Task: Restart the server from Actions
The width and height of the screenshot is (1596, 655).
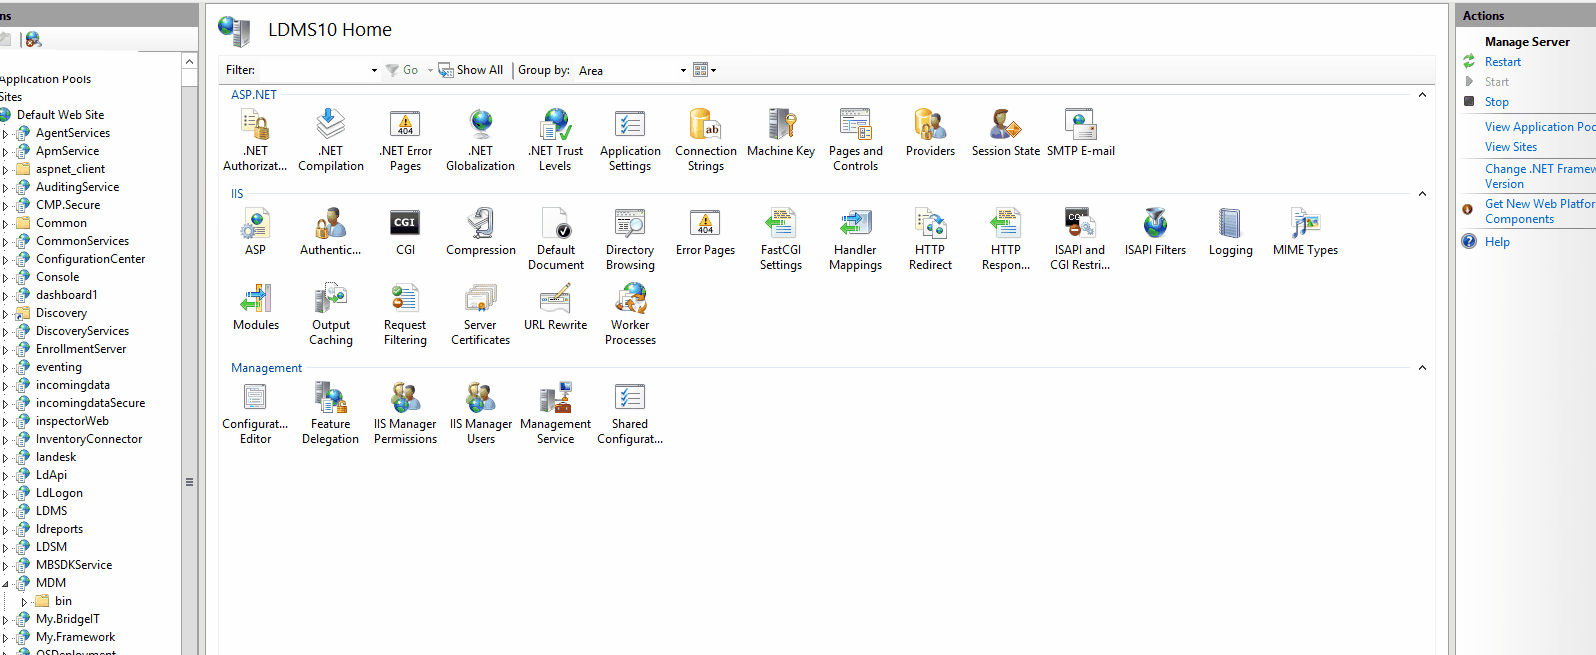Action: click(x=1502, y=62)
